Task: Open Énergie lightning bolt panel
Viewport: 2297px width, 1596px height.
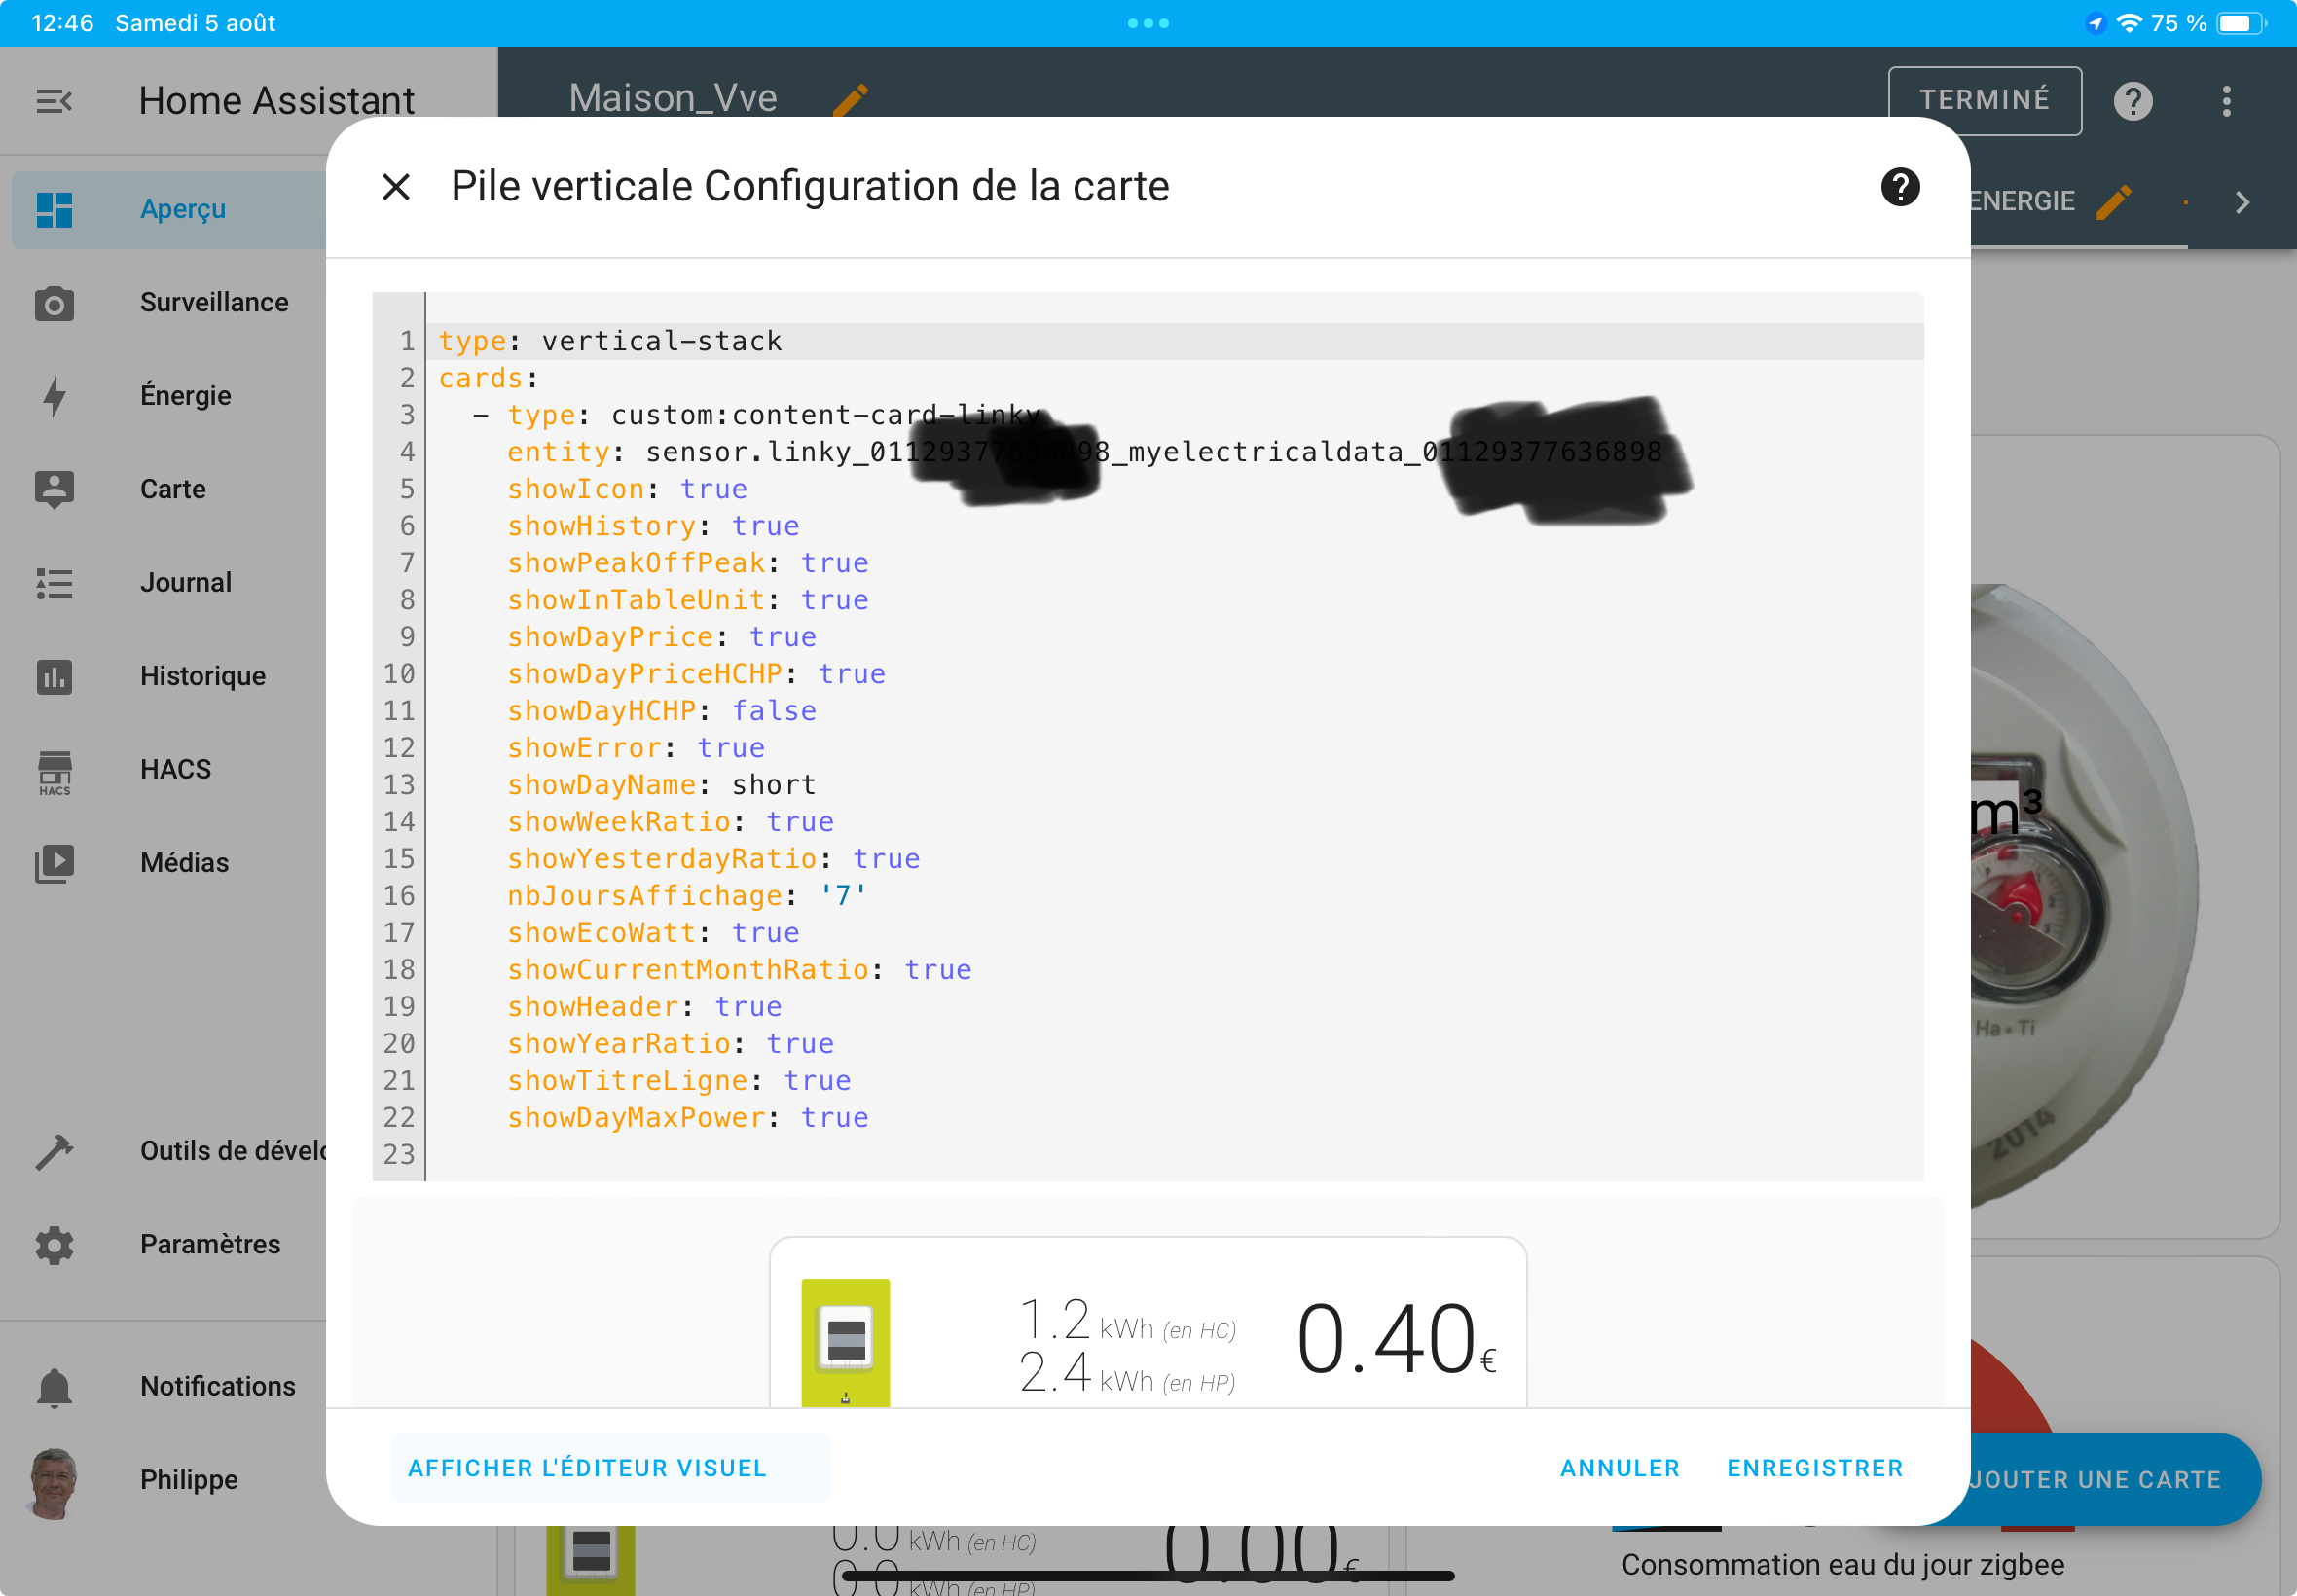Action: [x=54, y=396]
